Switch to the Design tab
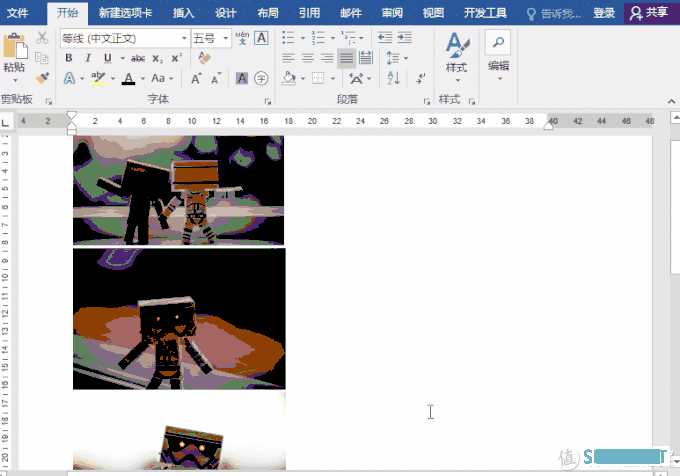680x476 pixels. click(x=226, y=13)
